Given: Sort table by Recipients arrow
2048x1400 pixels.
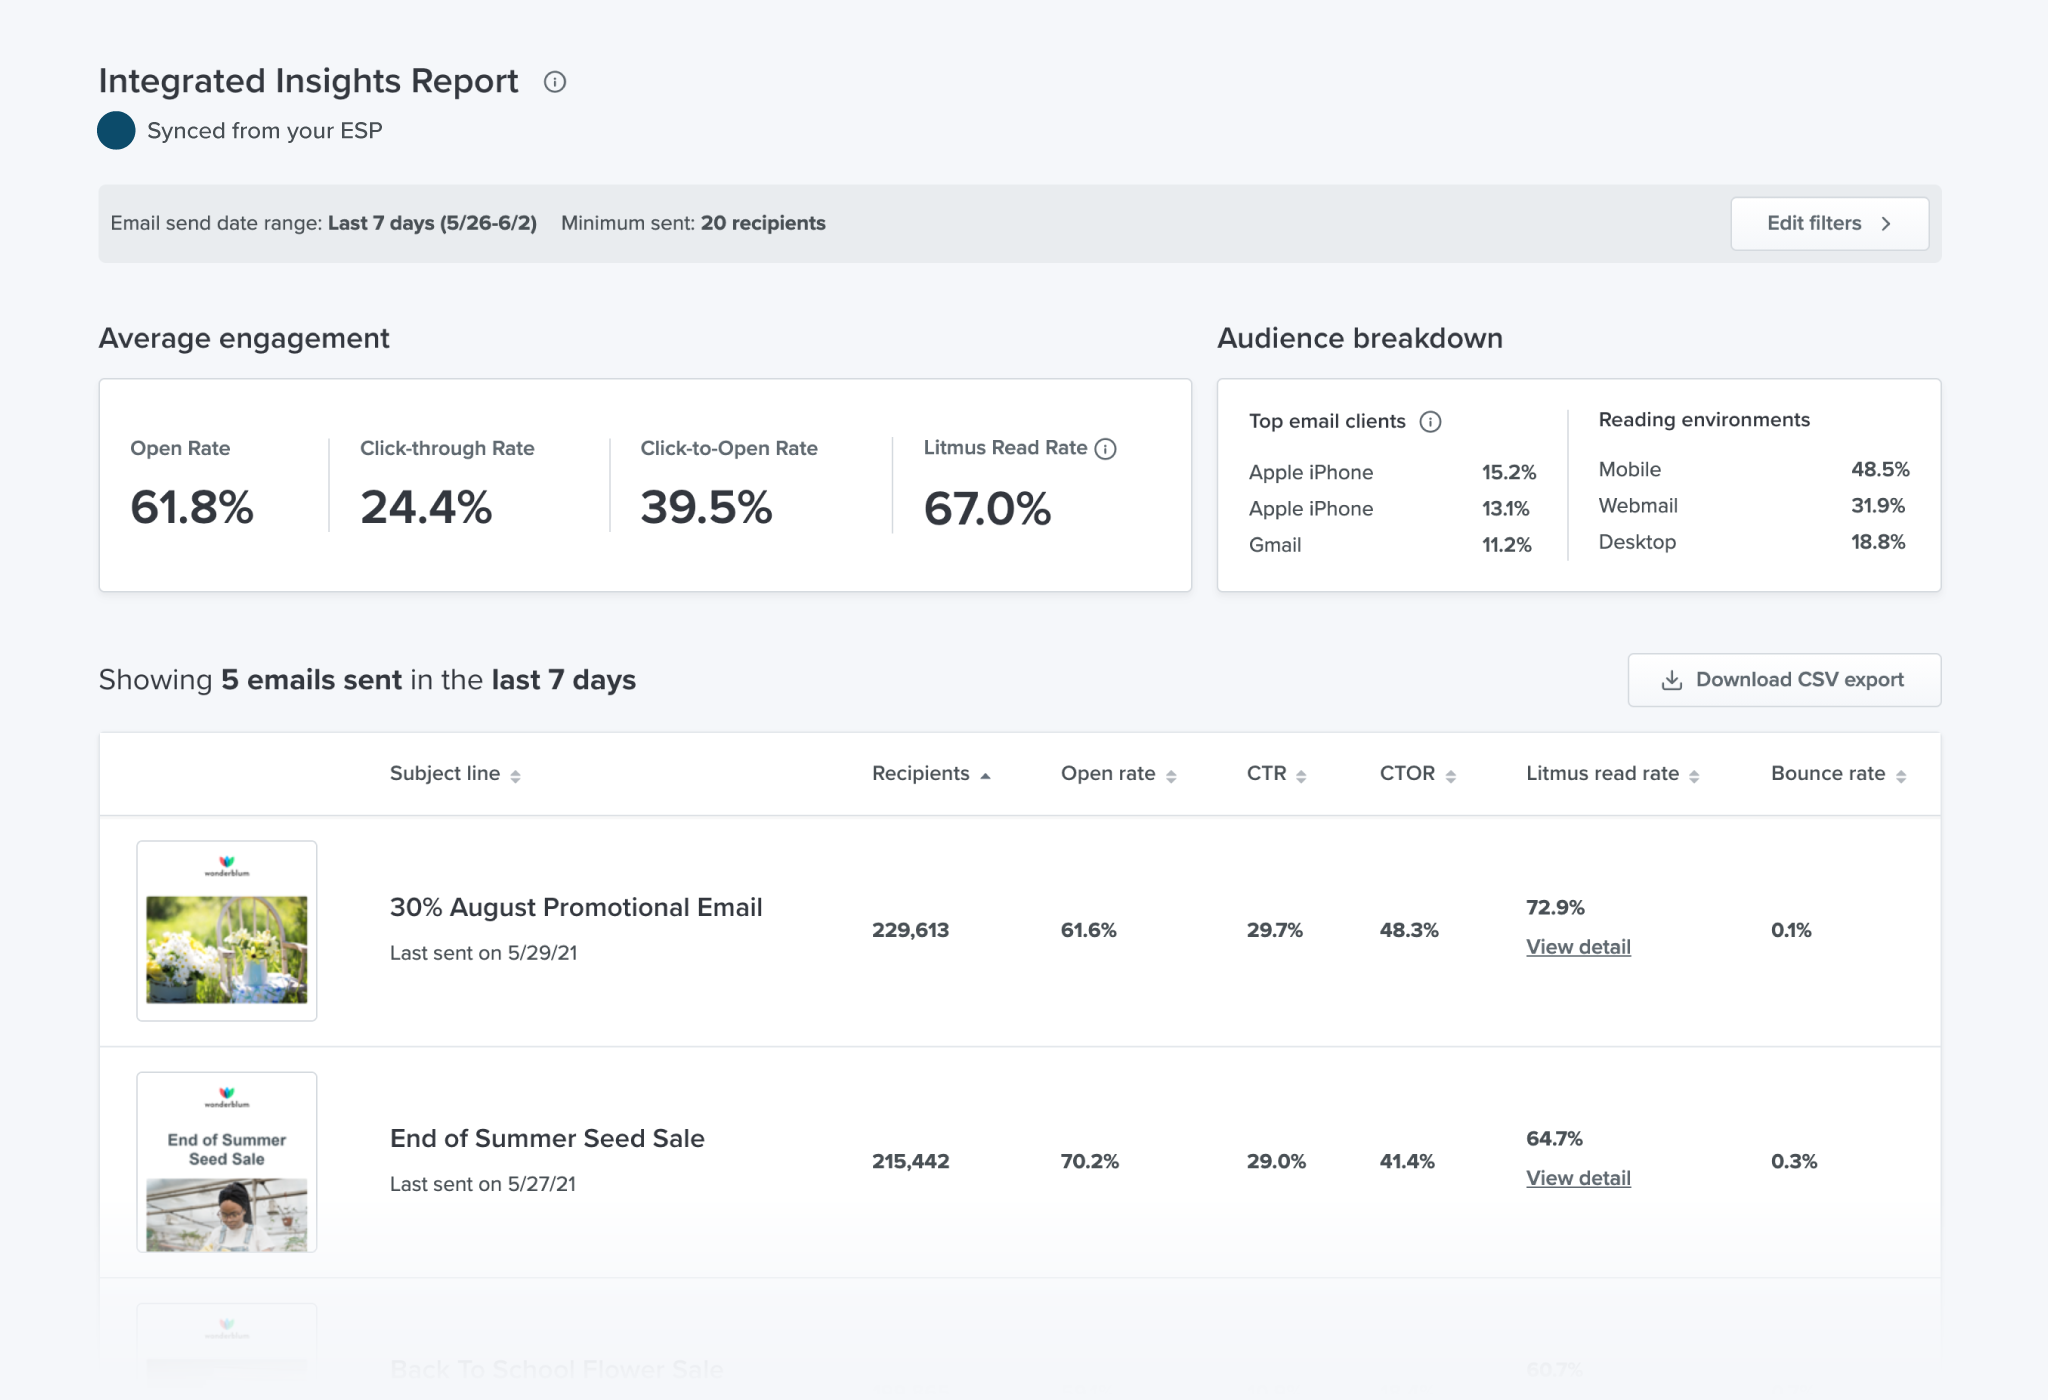Looking at the screenshot, I should point(985,776).
